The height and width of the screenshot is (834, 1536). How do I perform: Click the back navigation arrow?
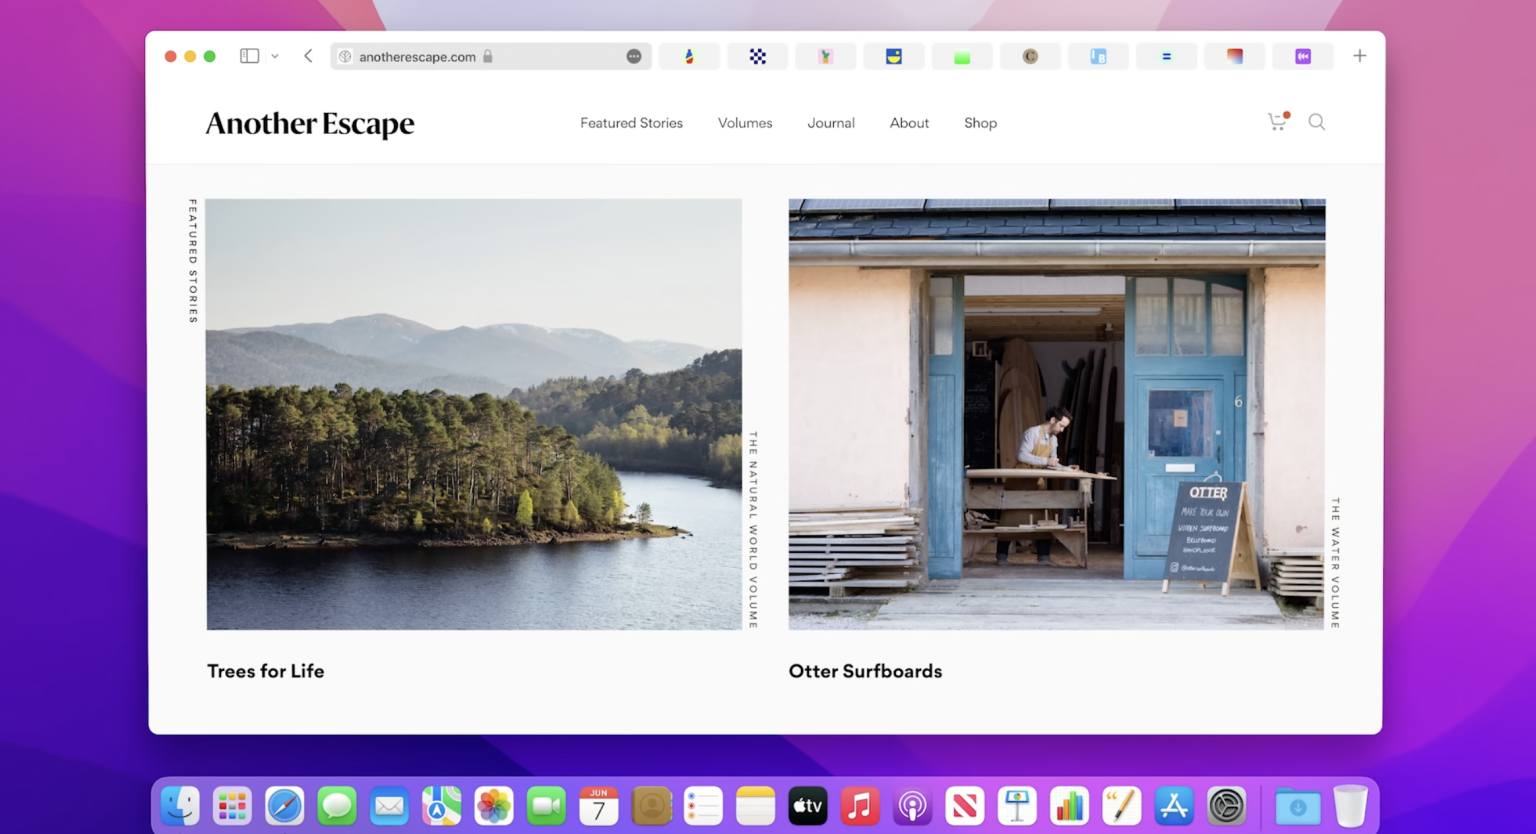click(308, 56)
